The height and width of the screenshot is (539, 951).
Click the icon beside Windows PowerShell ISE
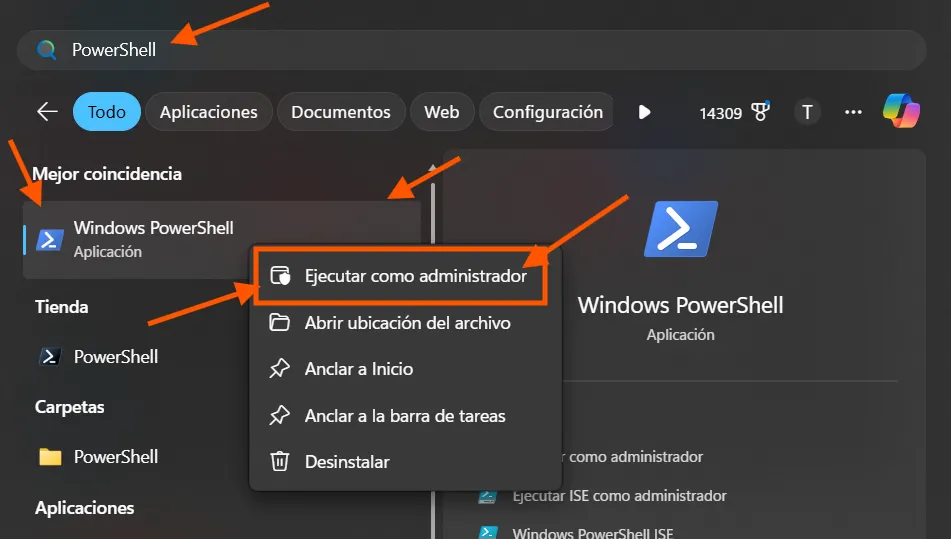pos(488,533)
